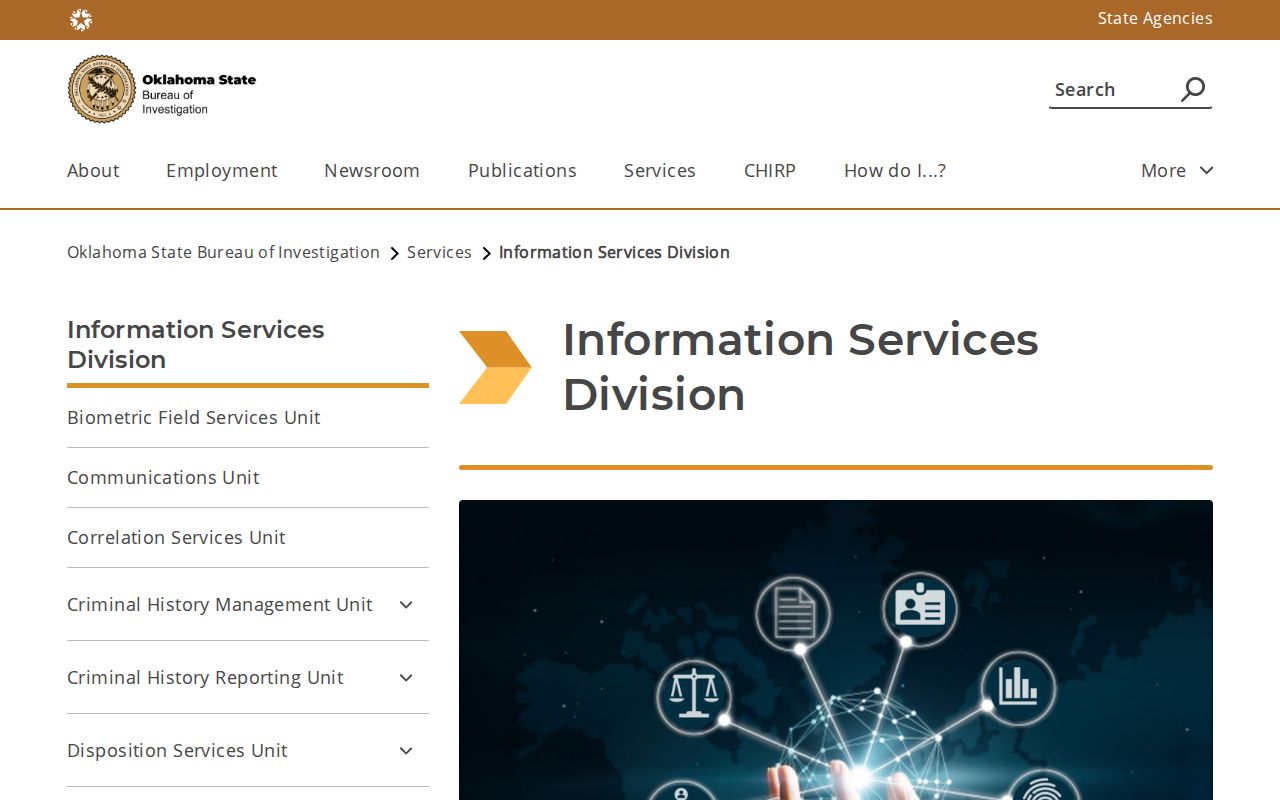Click the Services breadcrumb link
Viewport: 1280px width, 800px height.
pos(439,252)
